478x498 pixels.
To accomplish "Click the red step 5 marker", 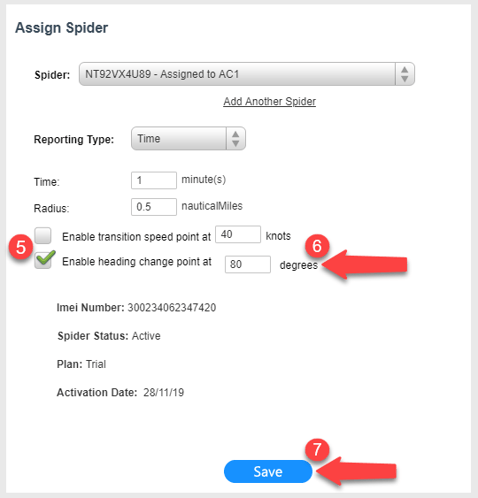I will coord(21,248).
